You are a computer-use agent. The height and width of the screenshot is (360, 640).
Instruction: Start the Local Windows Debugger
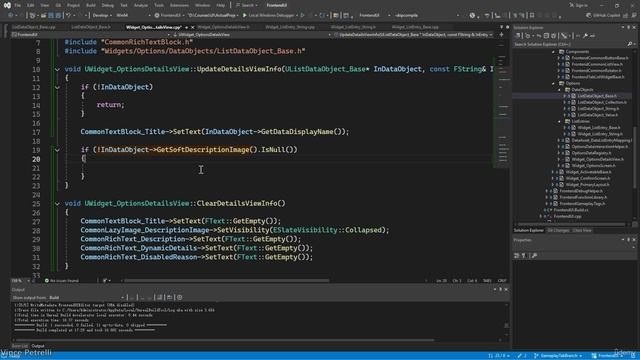(269, 15)
